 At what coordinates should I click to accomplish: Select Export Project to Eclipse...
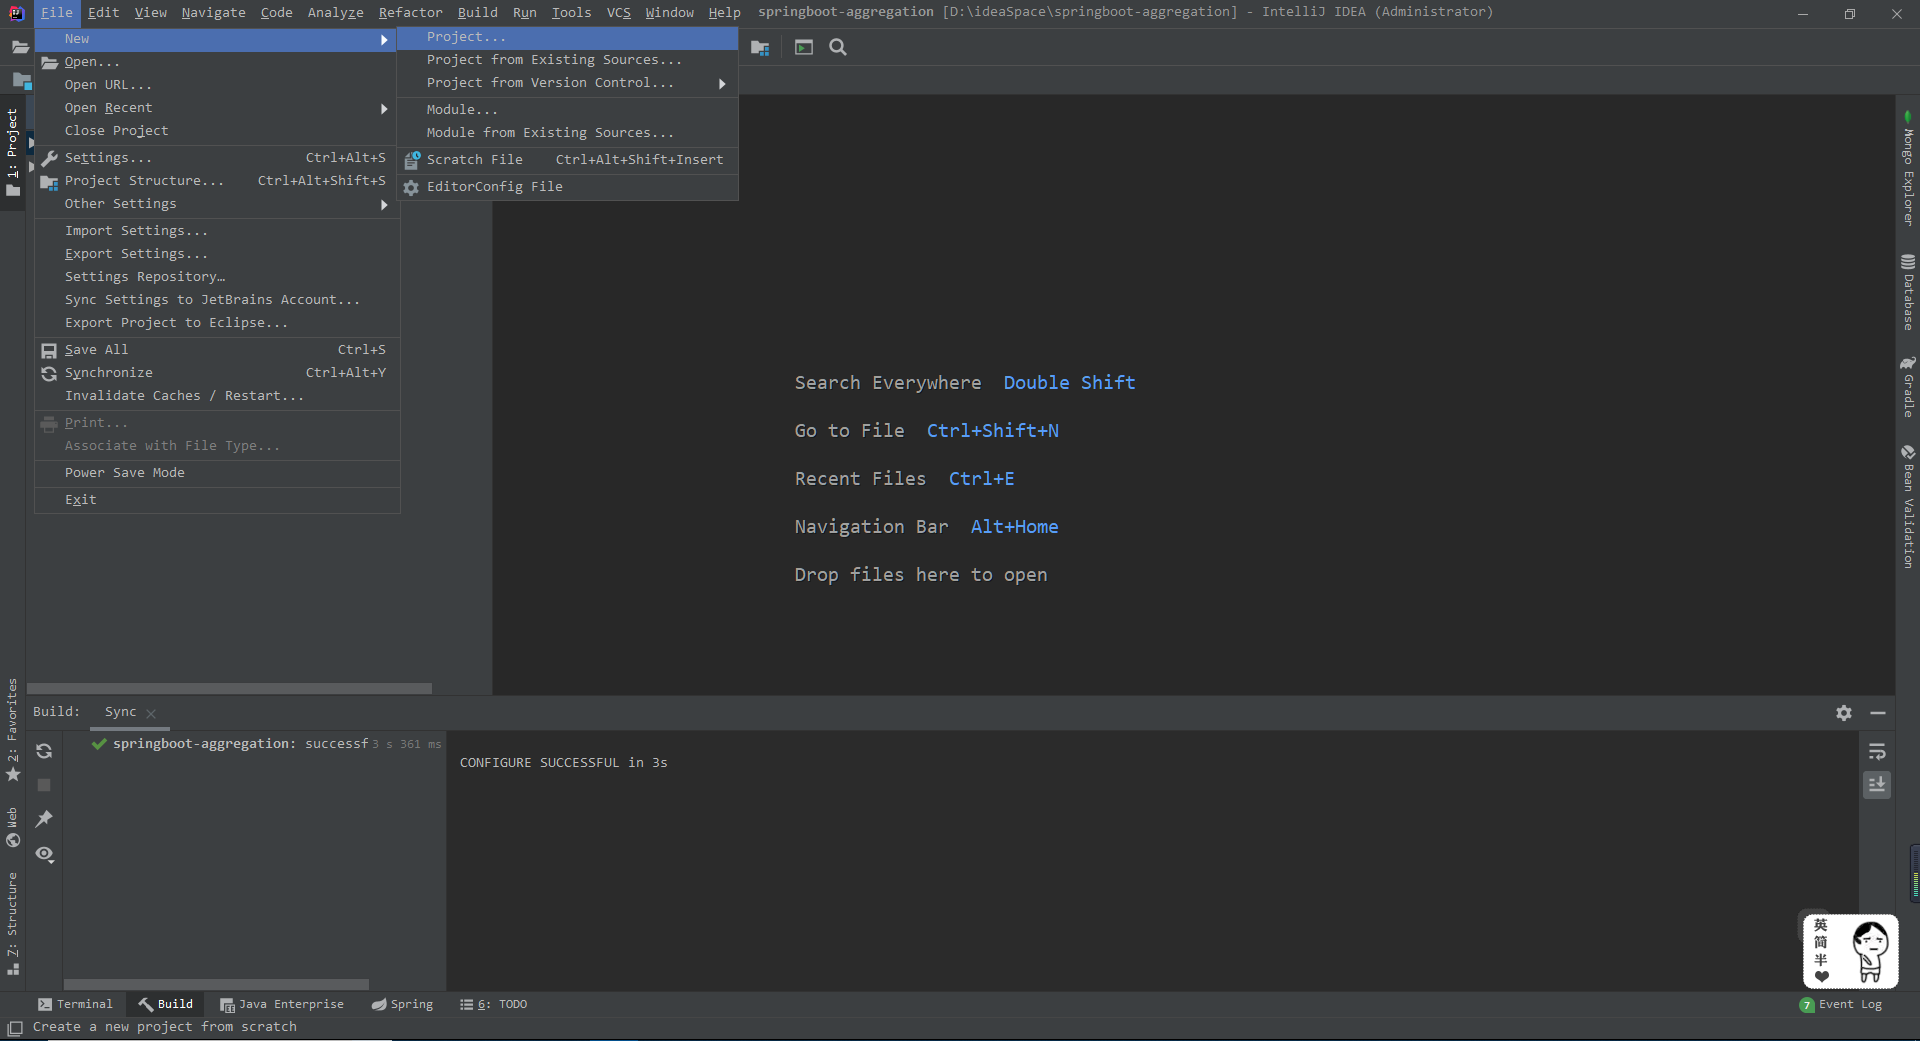(x=217, y=323)
